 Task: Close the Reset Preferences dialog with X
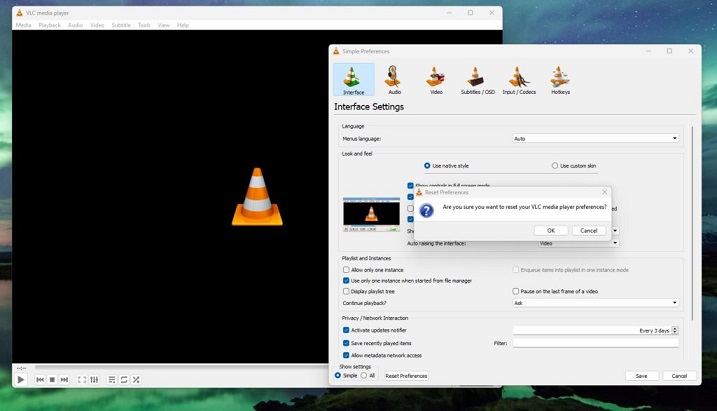point(605,192)
